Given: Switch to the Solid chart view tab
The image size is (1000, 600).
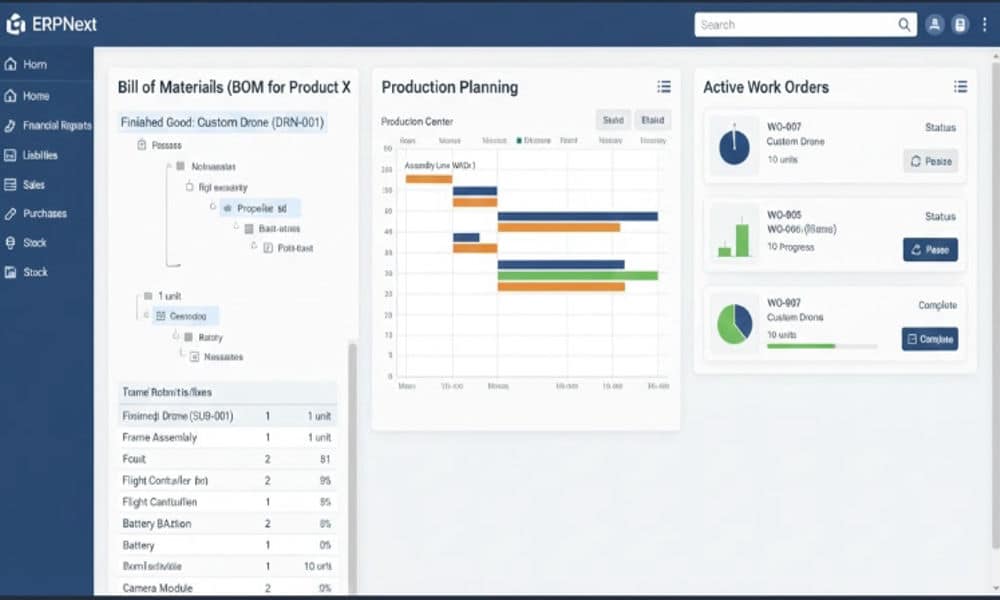Looking at the screenshot, I should (616, 119).
